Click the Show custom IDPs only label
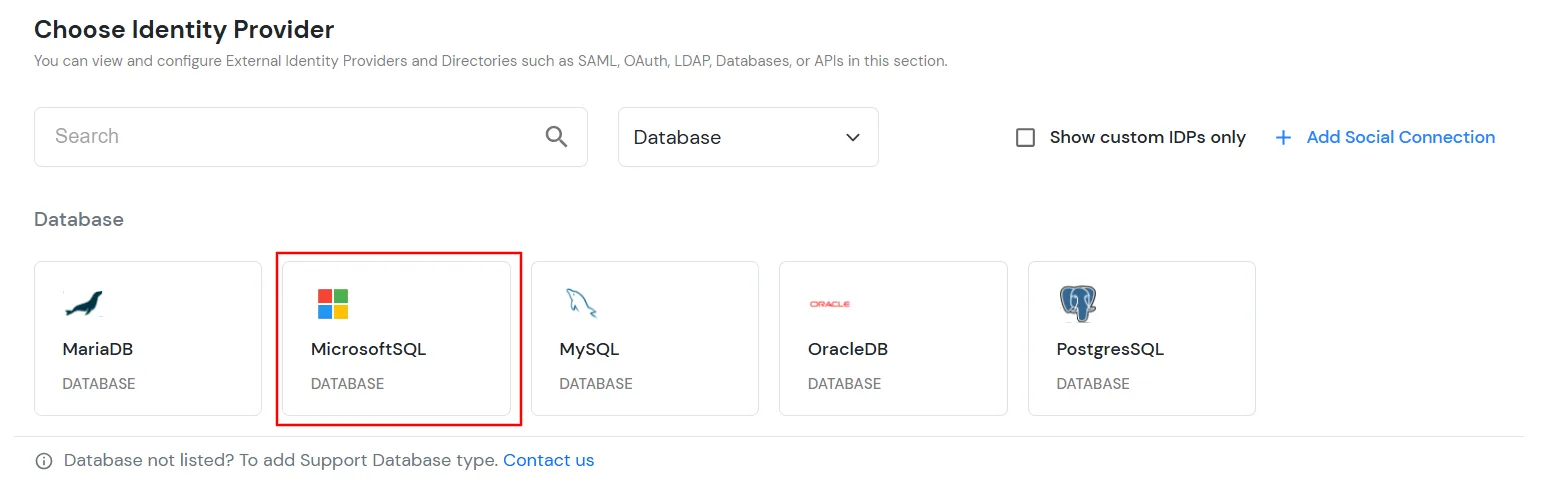Viewport: 1546px width, 502px height. pos(1148,138)
